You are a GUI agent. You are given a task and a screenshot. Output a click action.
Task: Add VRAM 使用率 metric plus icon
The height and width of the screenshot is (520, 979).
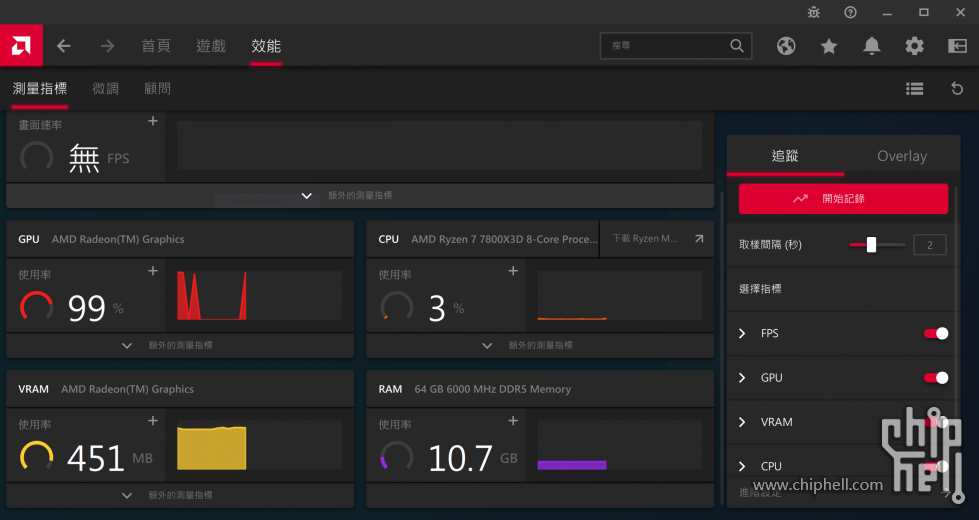click(x=153, y=421)
